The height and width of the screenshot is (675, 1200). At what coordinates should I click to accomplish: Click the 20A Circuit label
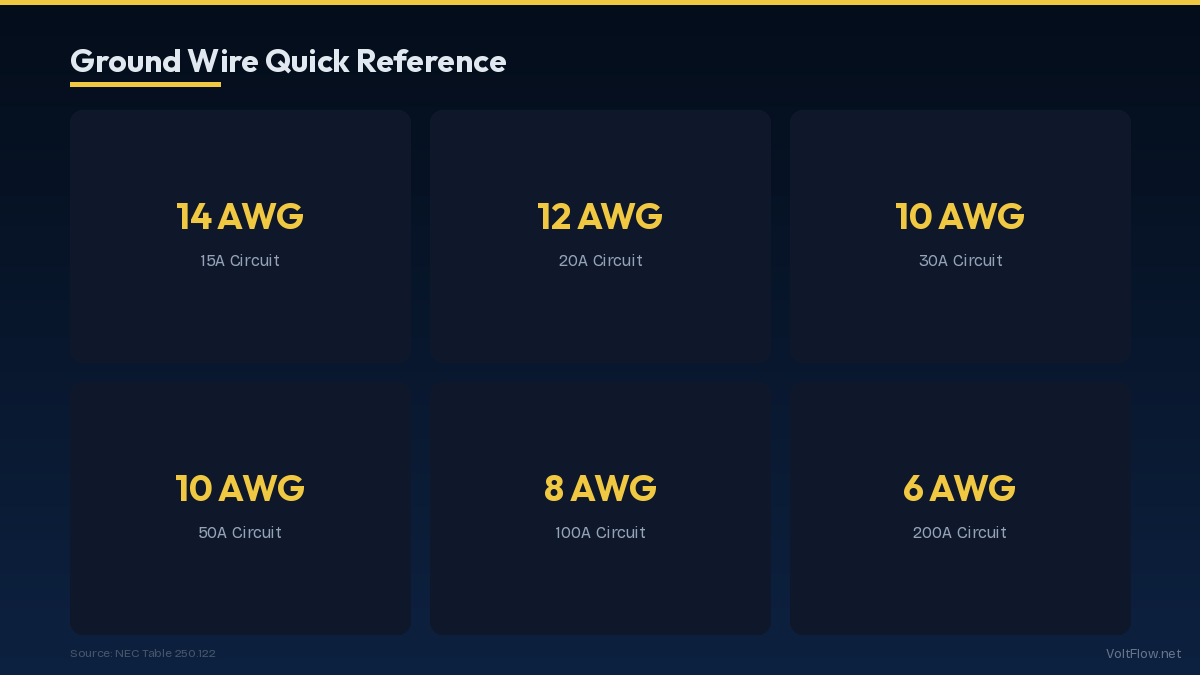pos(600,261)
